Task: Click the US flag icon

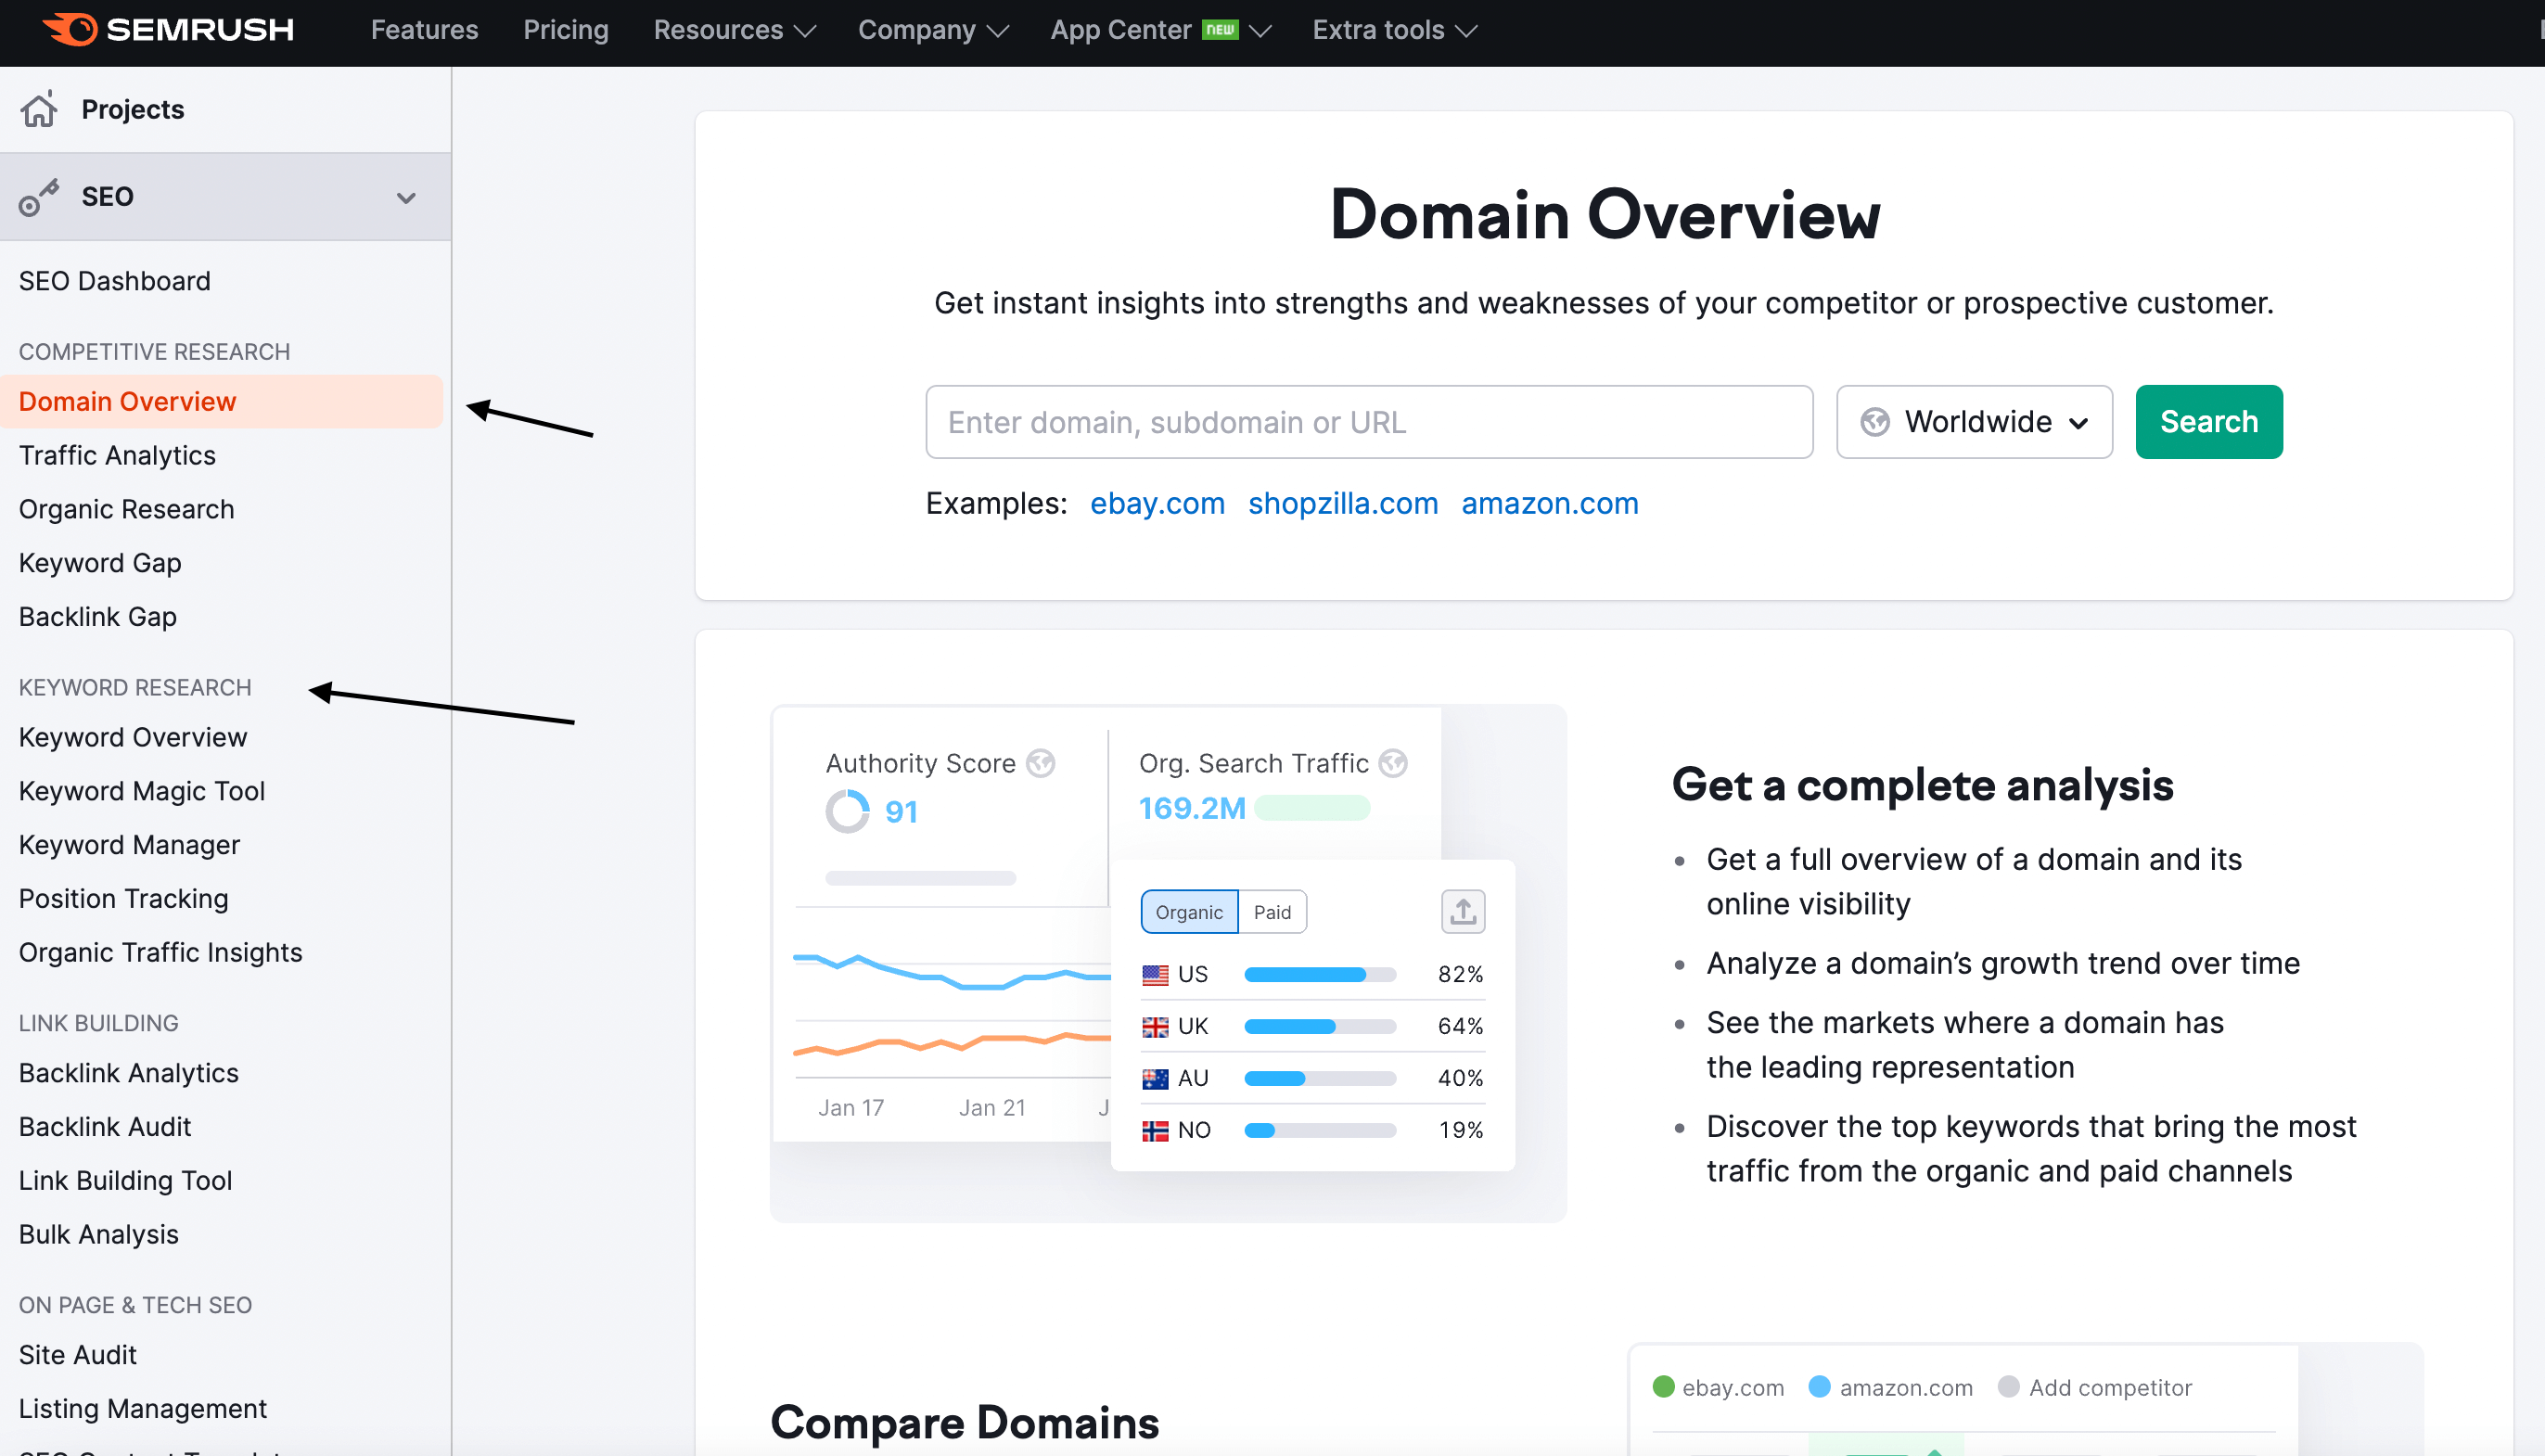Action: pyautogui.click(x=1155, y=974)
